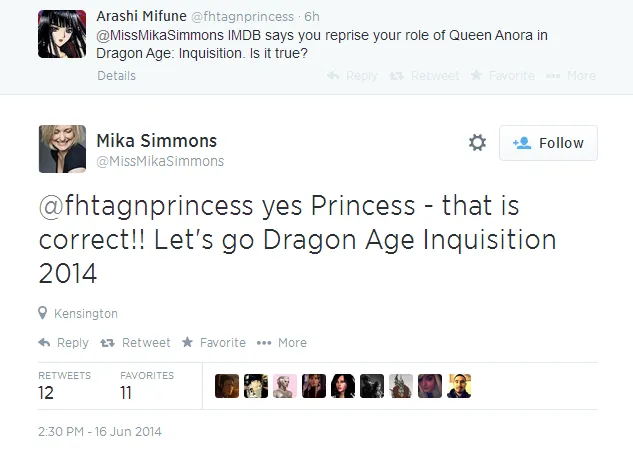Open the 2:30 PM - 16 Jun 2014 timestamp

99,432
